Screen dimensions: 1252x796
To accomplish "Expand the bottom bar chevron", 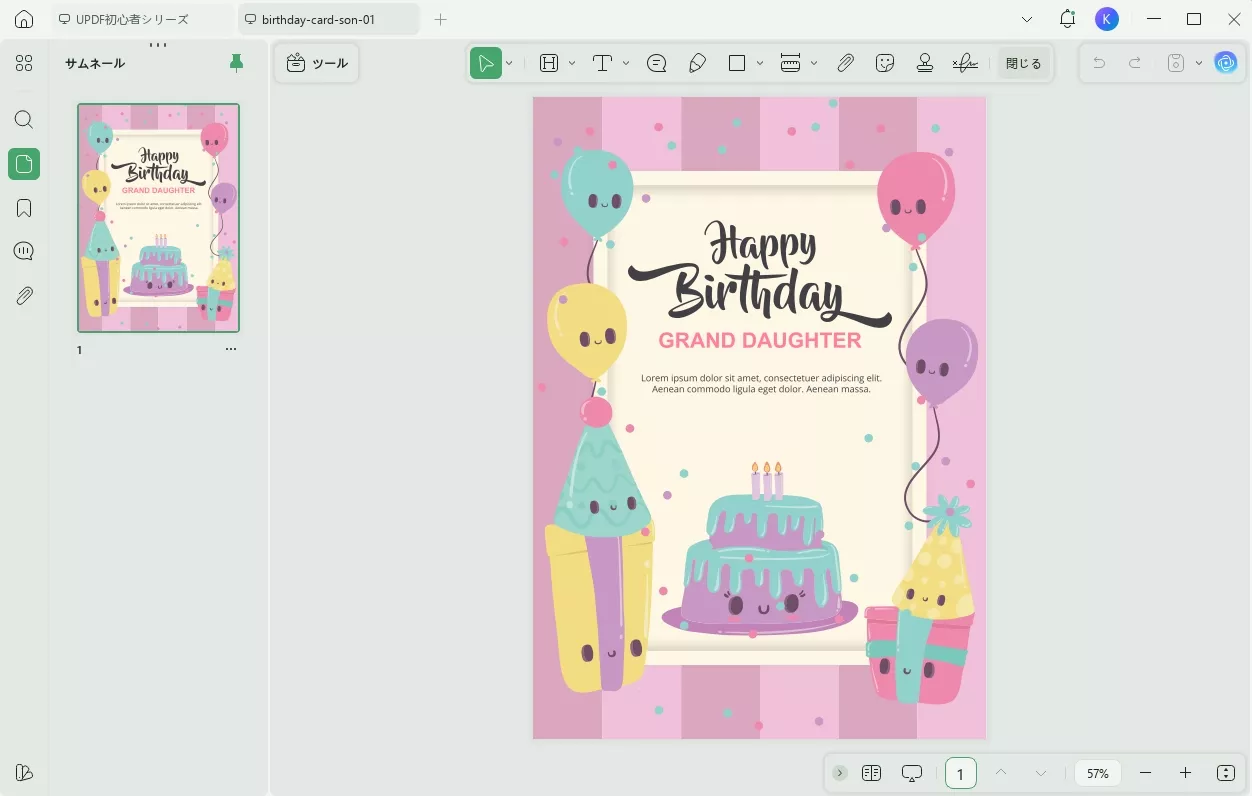I will coord(840,773).
